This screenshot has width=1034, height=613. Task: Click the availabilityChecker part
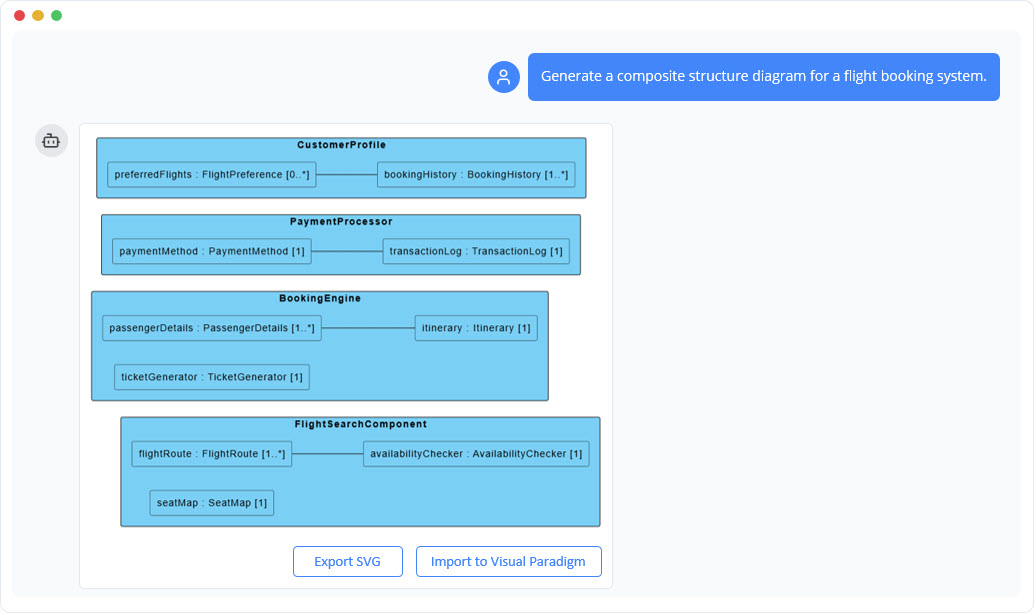point(476,453)
